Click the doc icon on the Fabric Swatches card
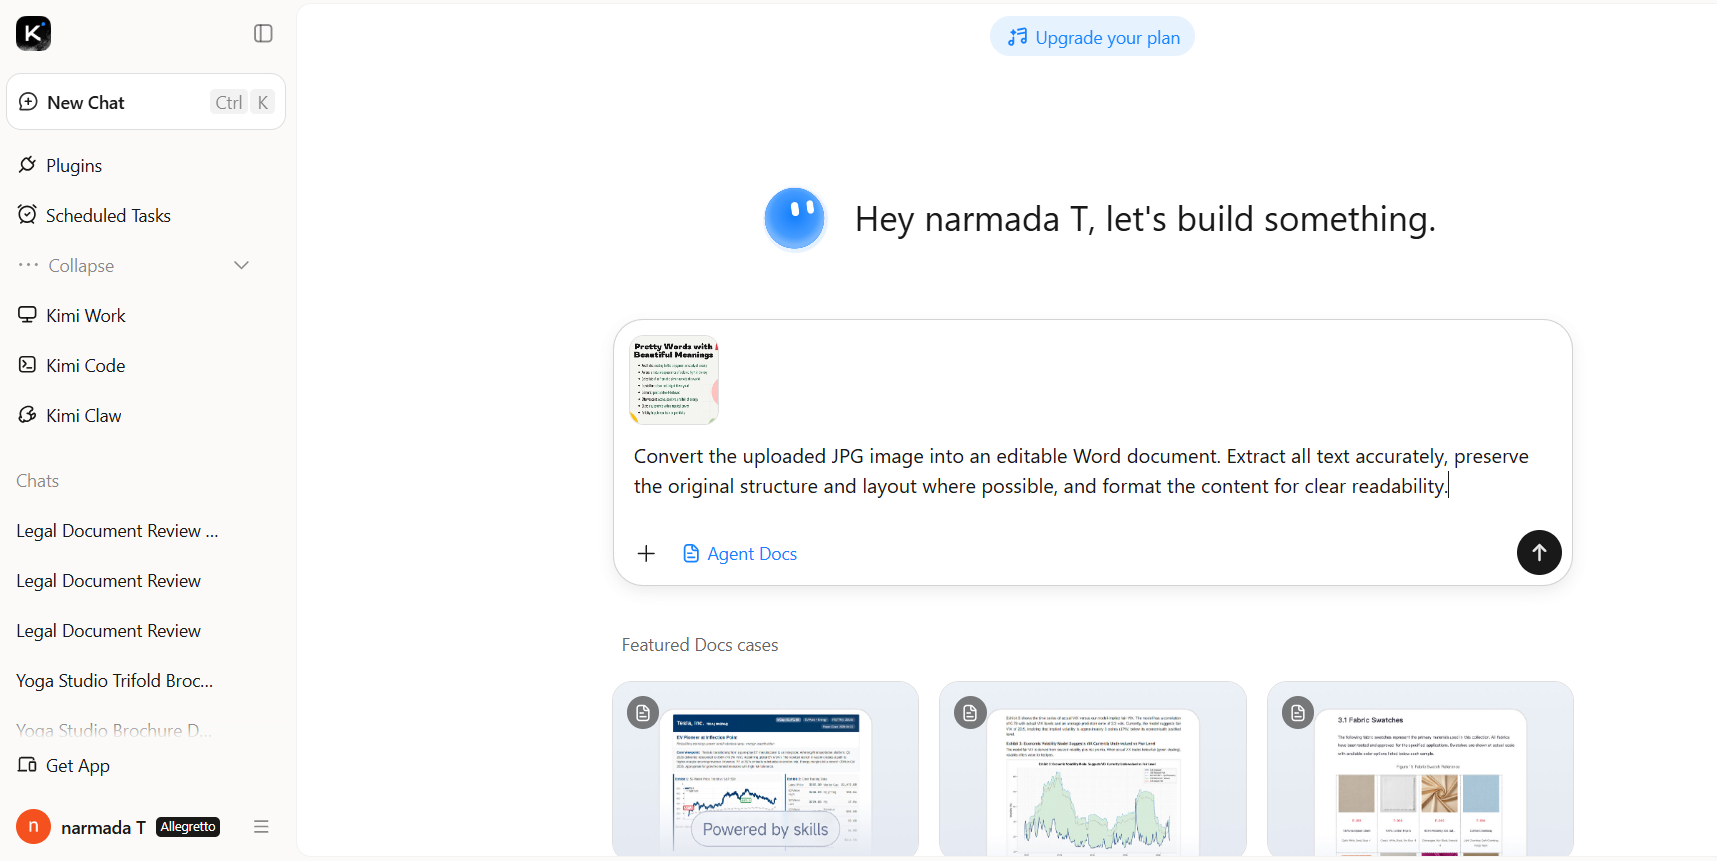 (1298, 713)
